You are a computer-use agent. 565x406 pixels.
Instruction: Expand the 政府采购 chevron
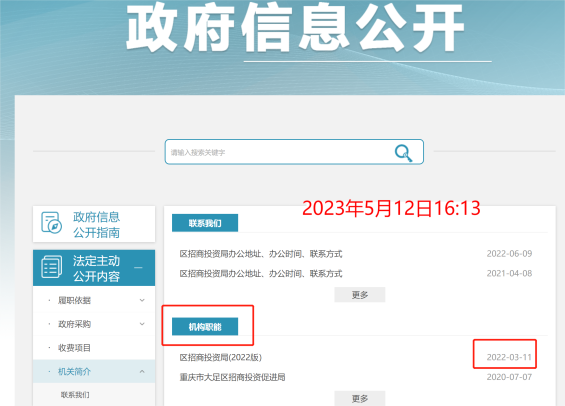pyautogui.click(x=142, y=324)
